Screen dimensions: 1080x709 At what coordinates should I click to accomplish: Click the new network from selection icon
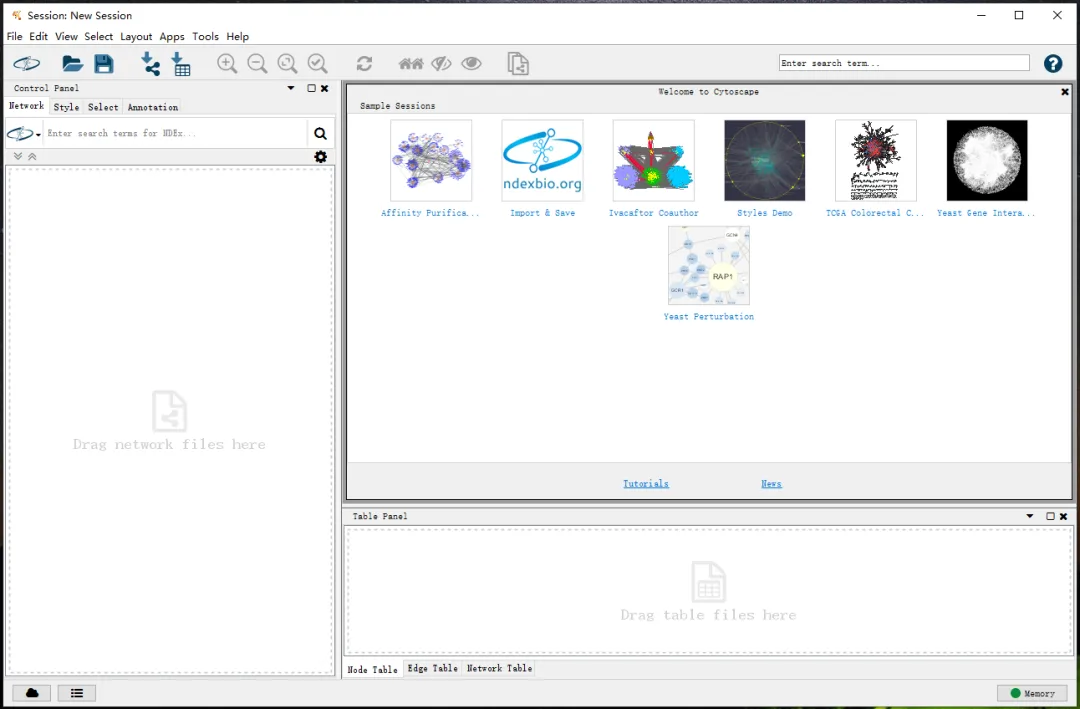tap(518, 63)
